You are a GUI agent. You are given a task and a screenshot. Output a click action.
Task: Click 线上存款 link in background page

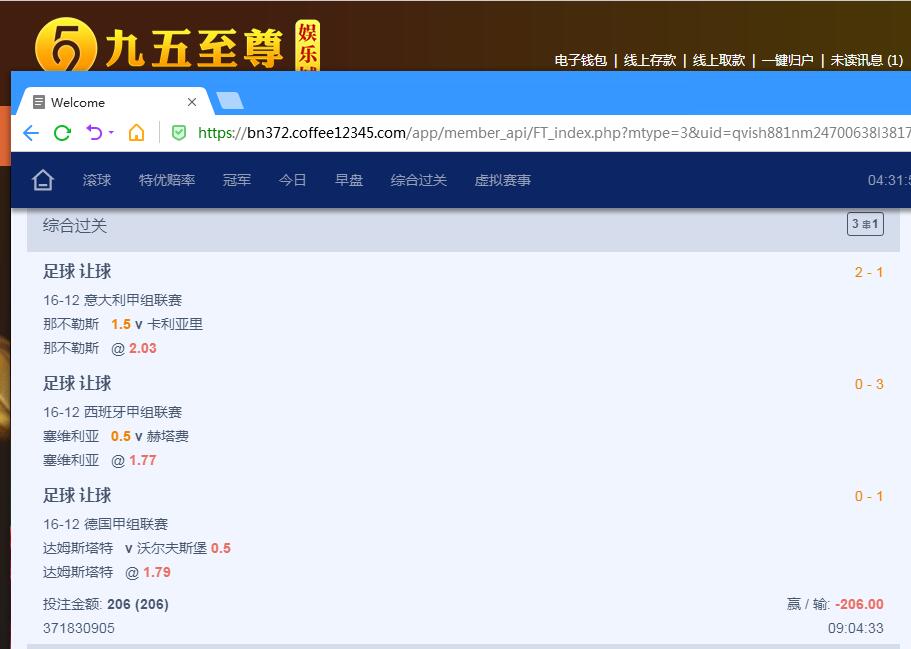pyautogui.click(x=650, y=60)
